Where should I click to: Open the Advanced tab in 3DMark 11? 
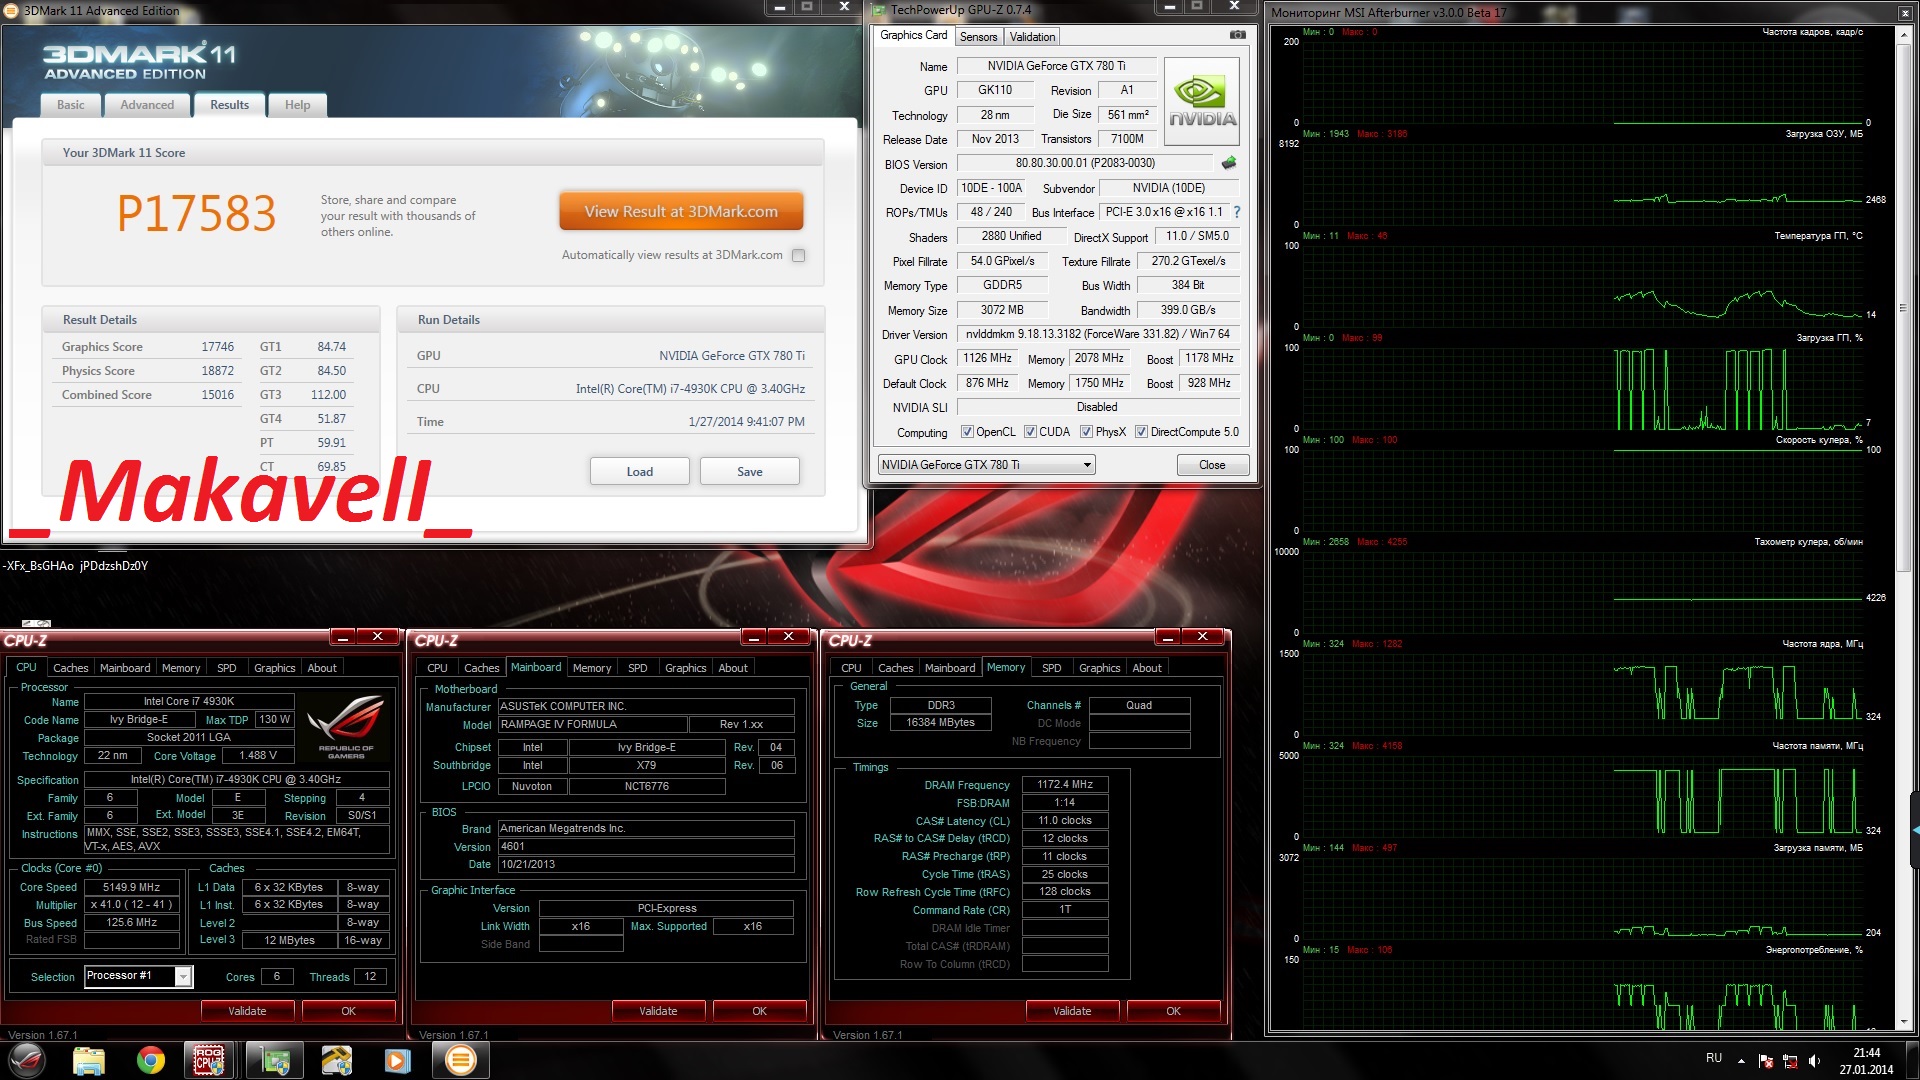pos(147,105)
